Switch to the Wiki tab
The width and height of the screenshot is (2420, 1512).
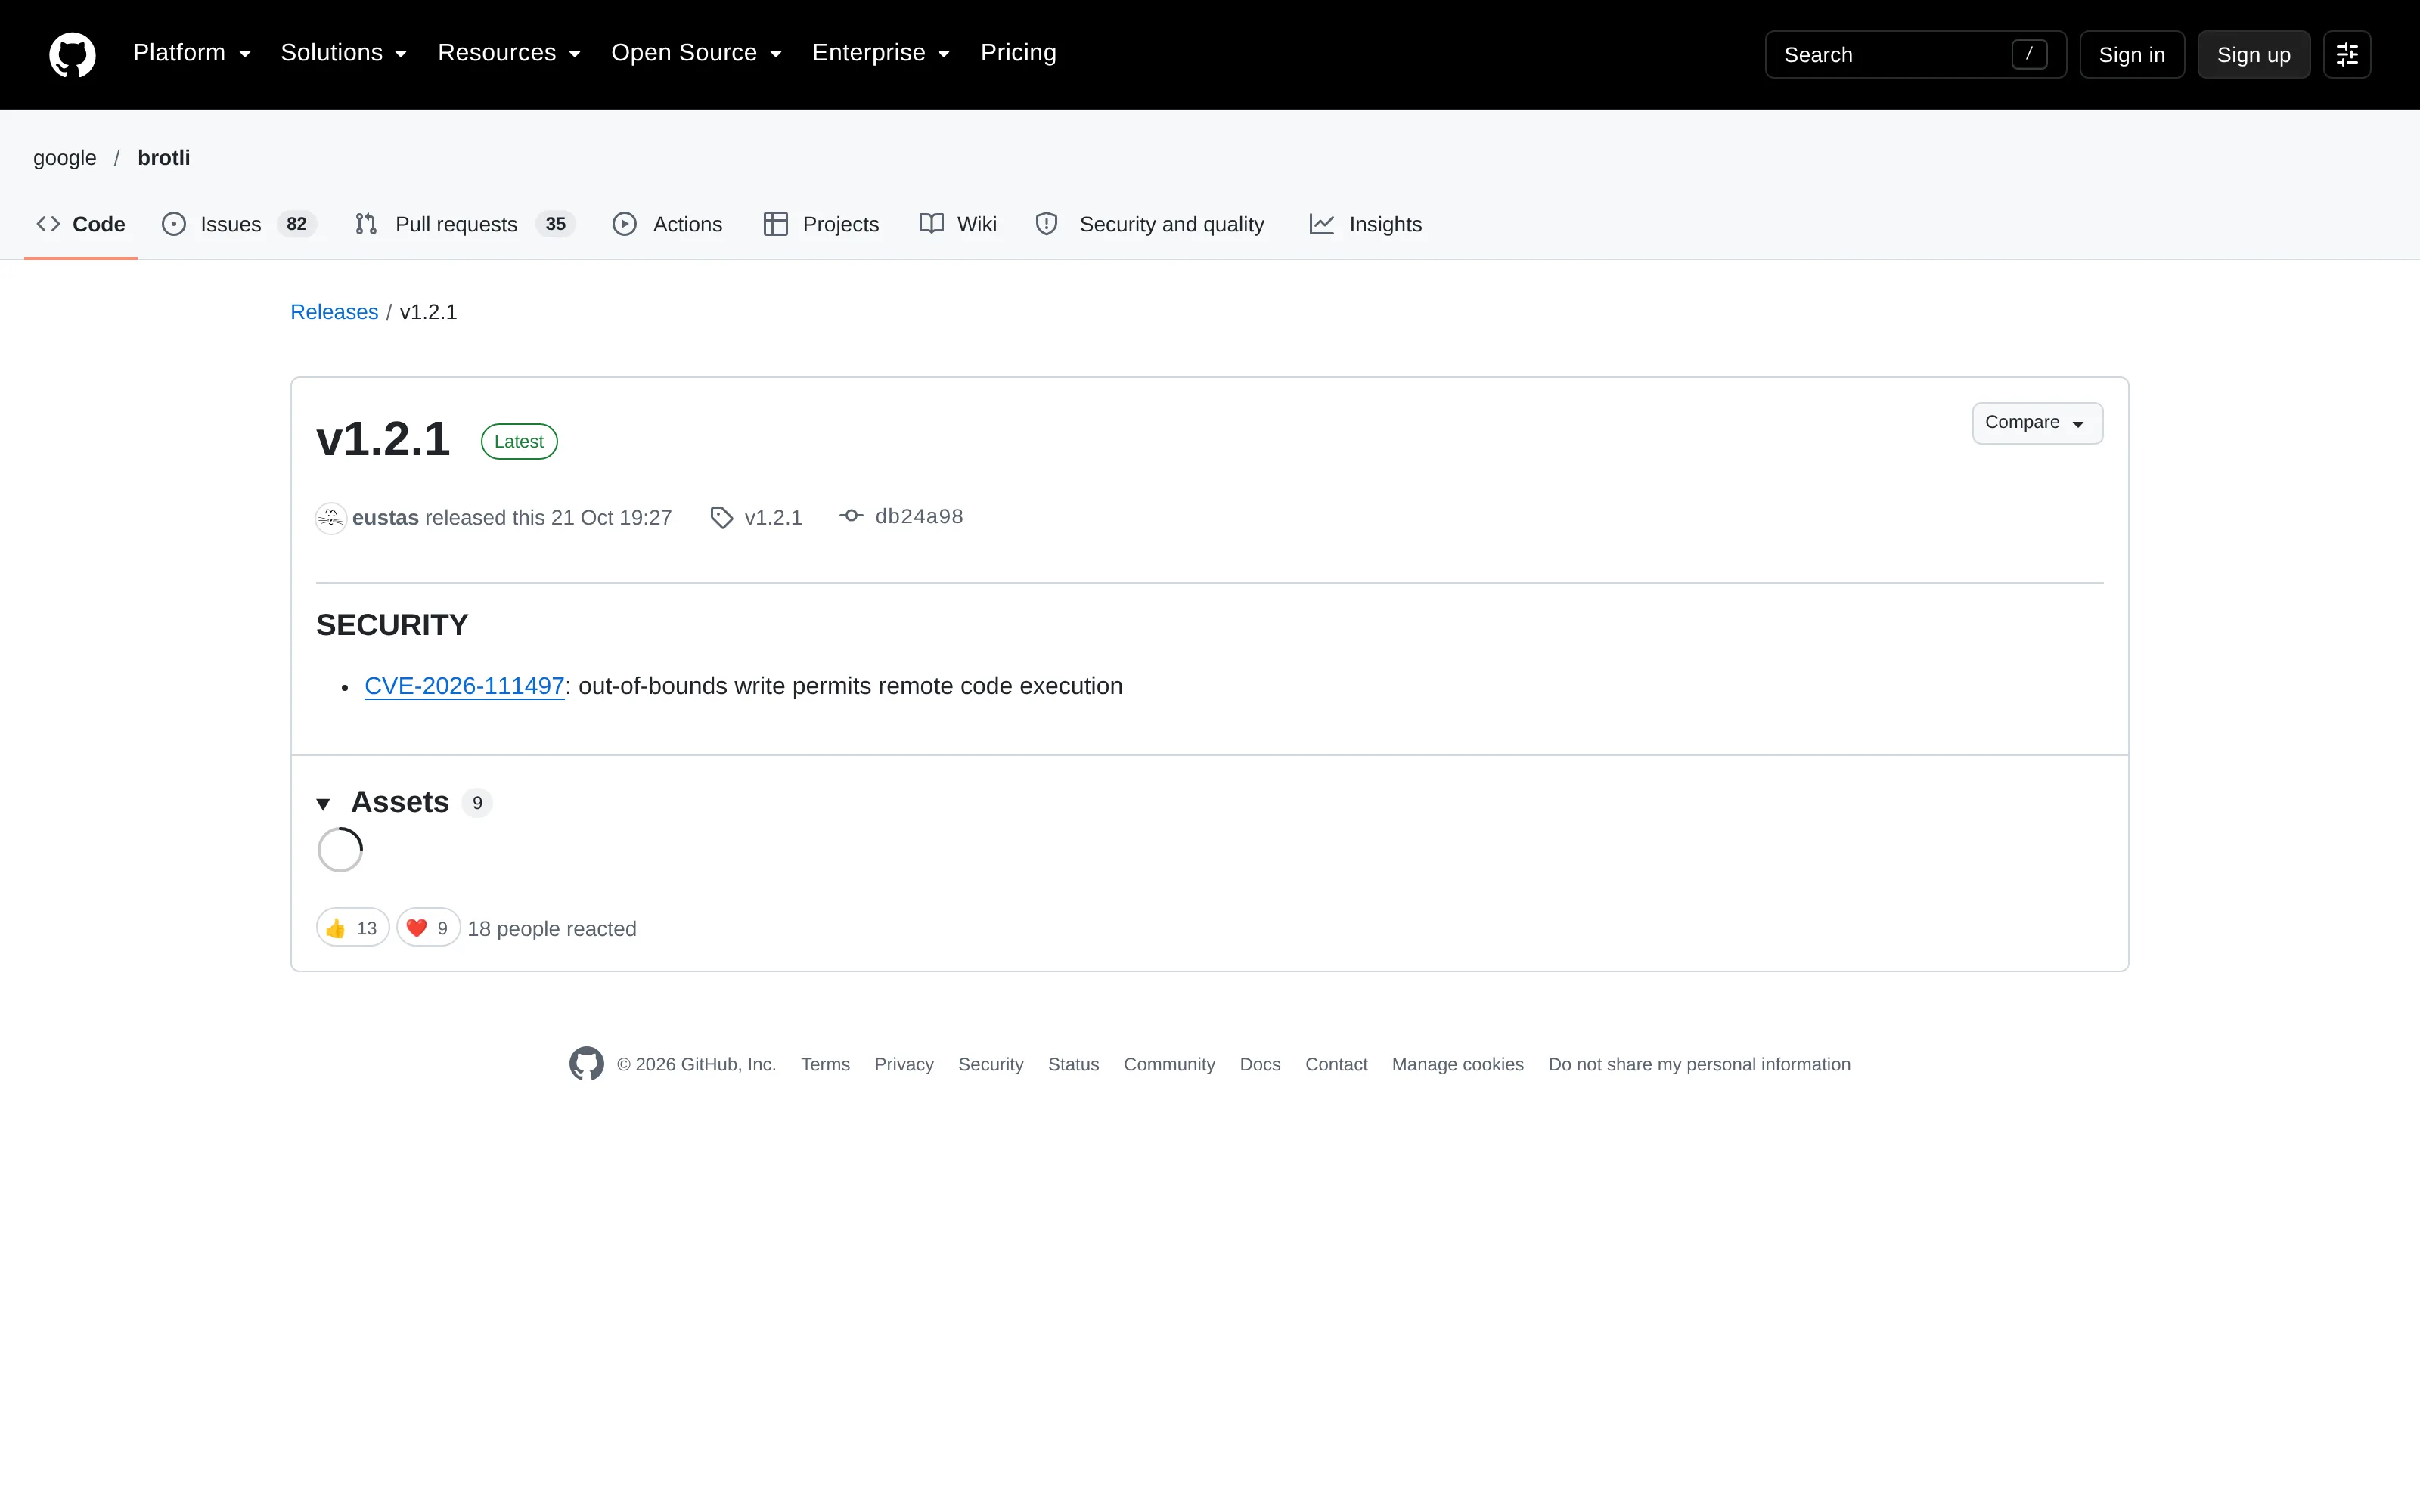958,224
